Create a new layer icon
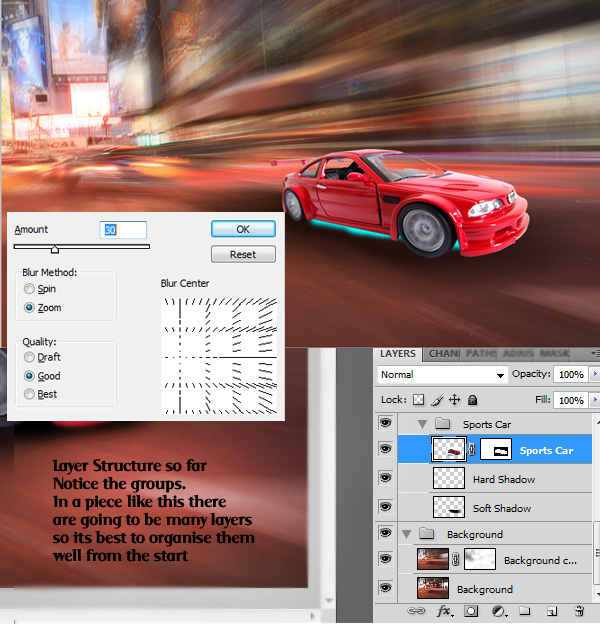 [552, 611]
